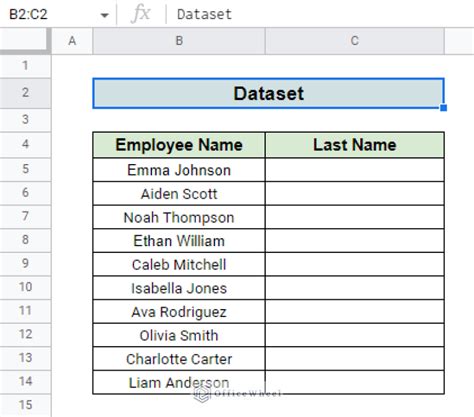Click the merged Dataset title cell

[x=268, y=93]
